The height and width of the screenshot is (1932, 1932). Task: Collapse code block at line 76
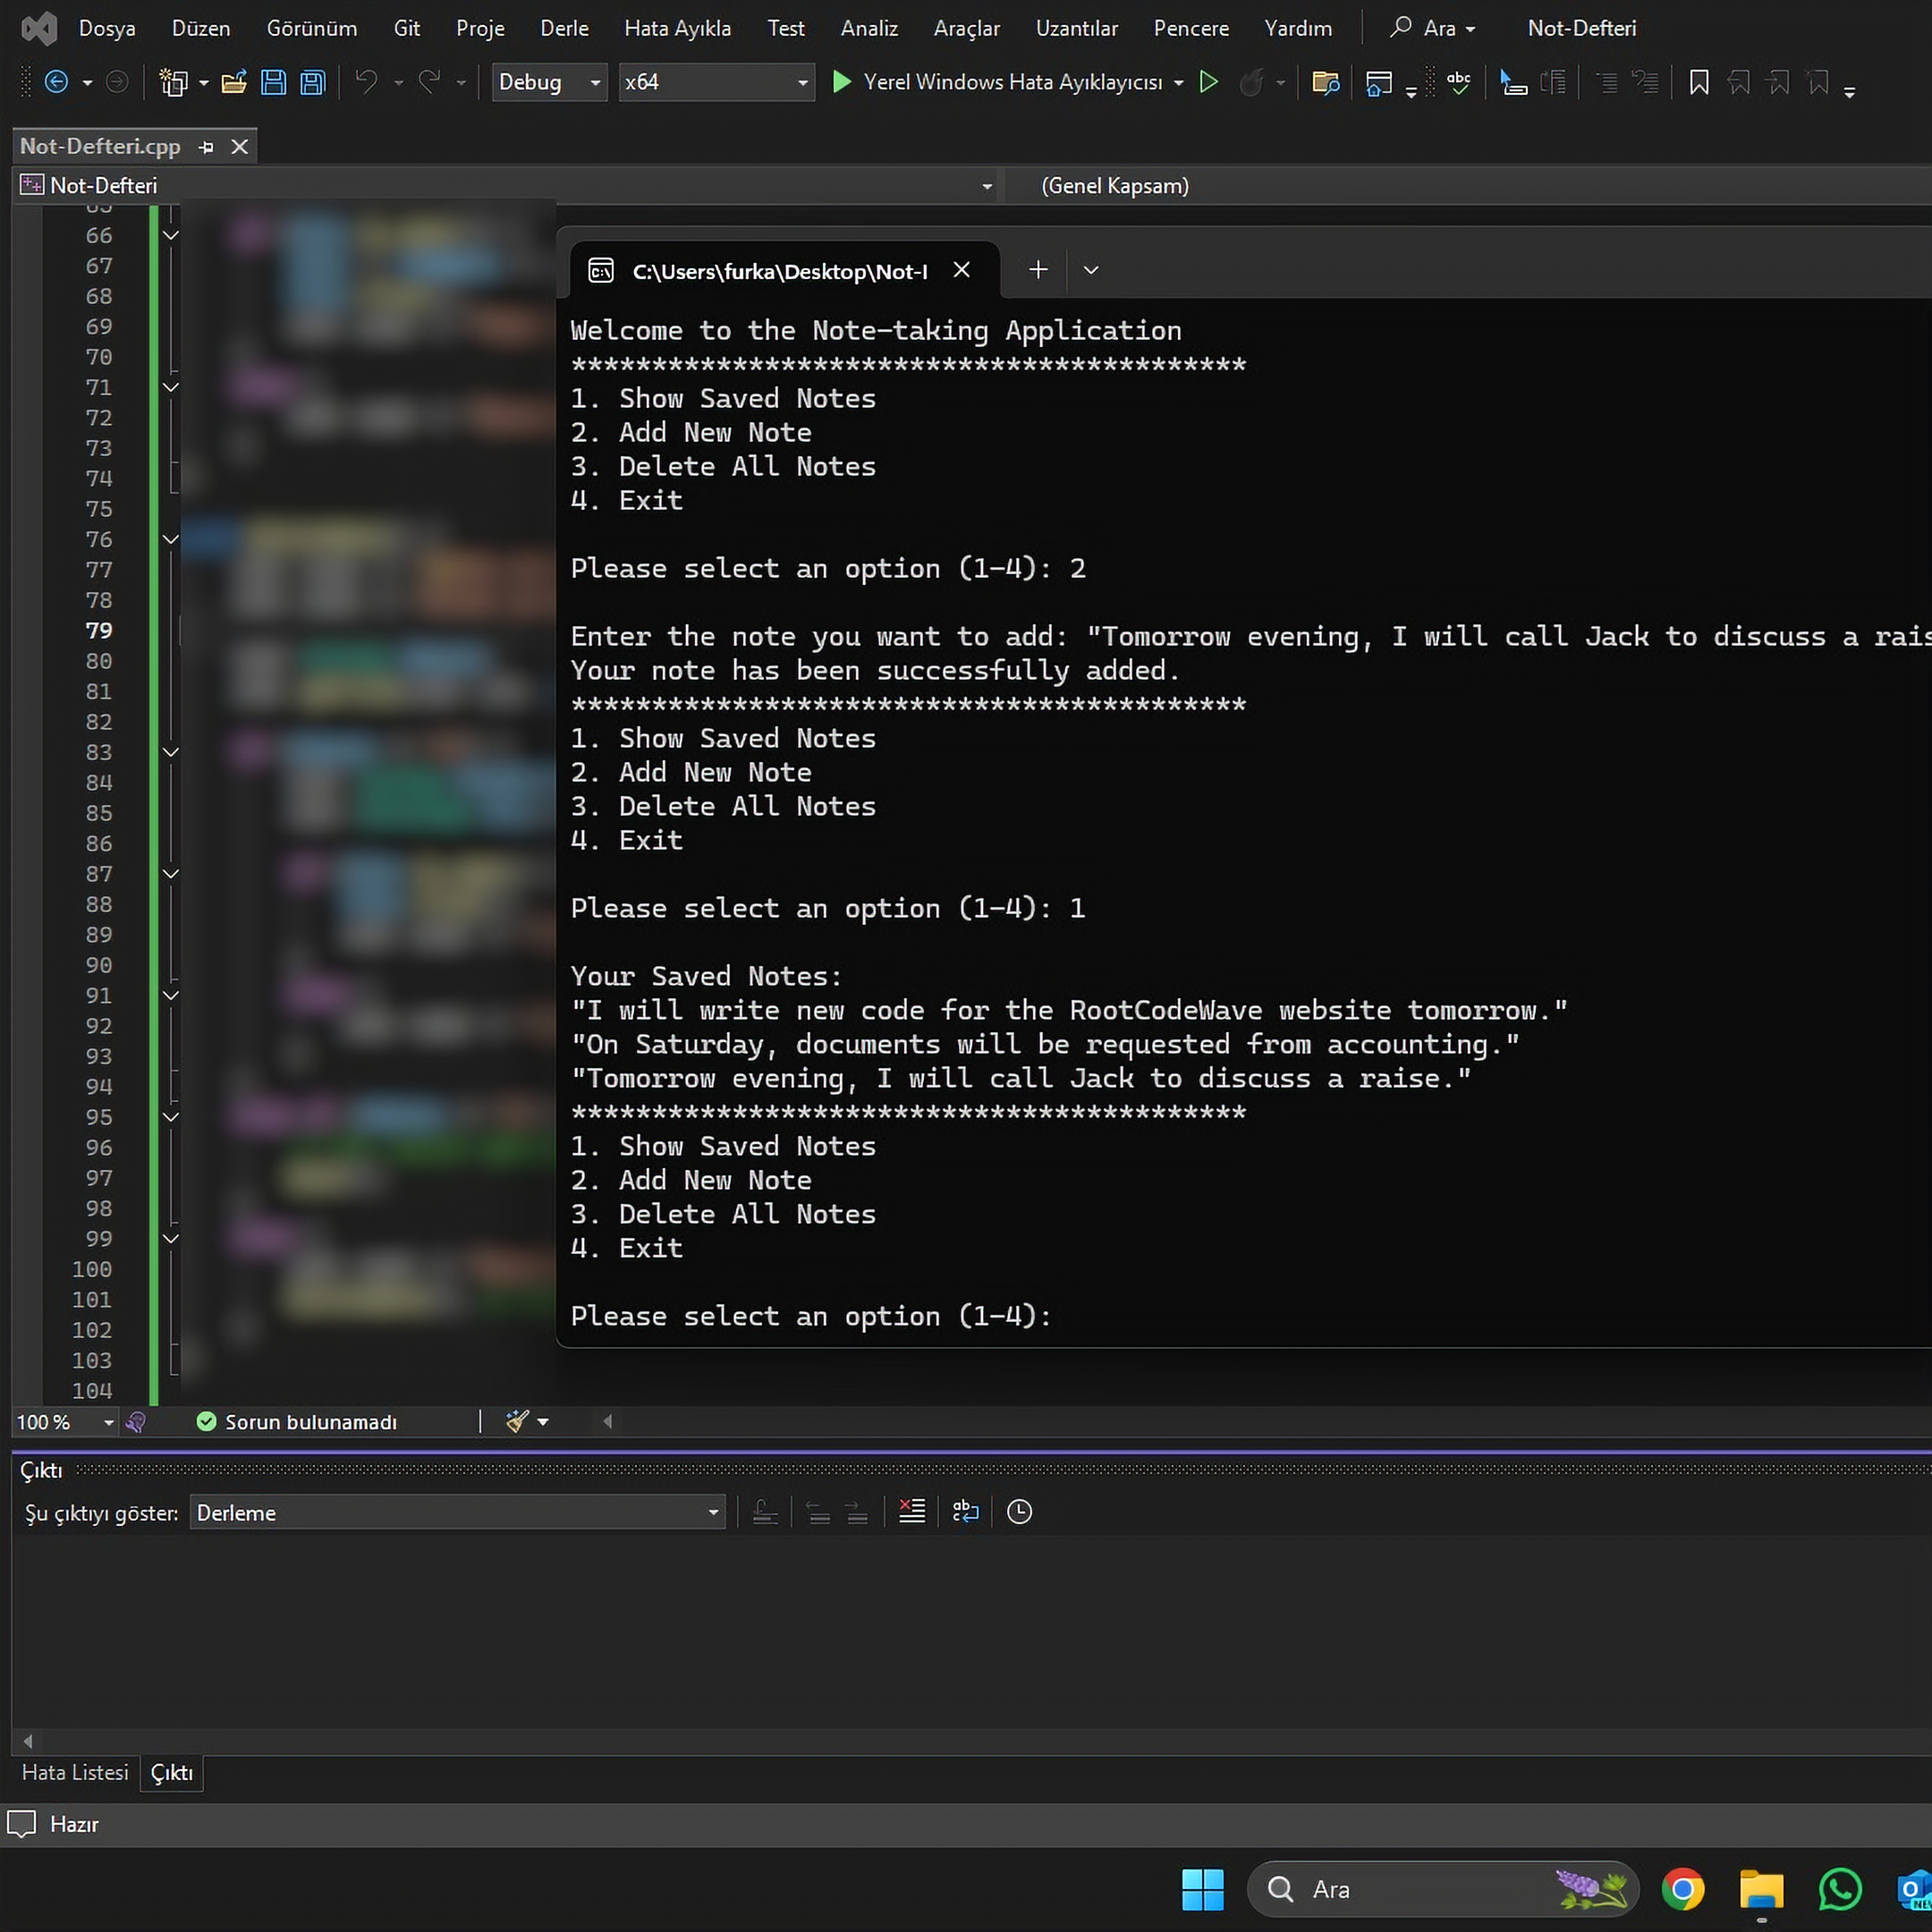coord(171,539)
